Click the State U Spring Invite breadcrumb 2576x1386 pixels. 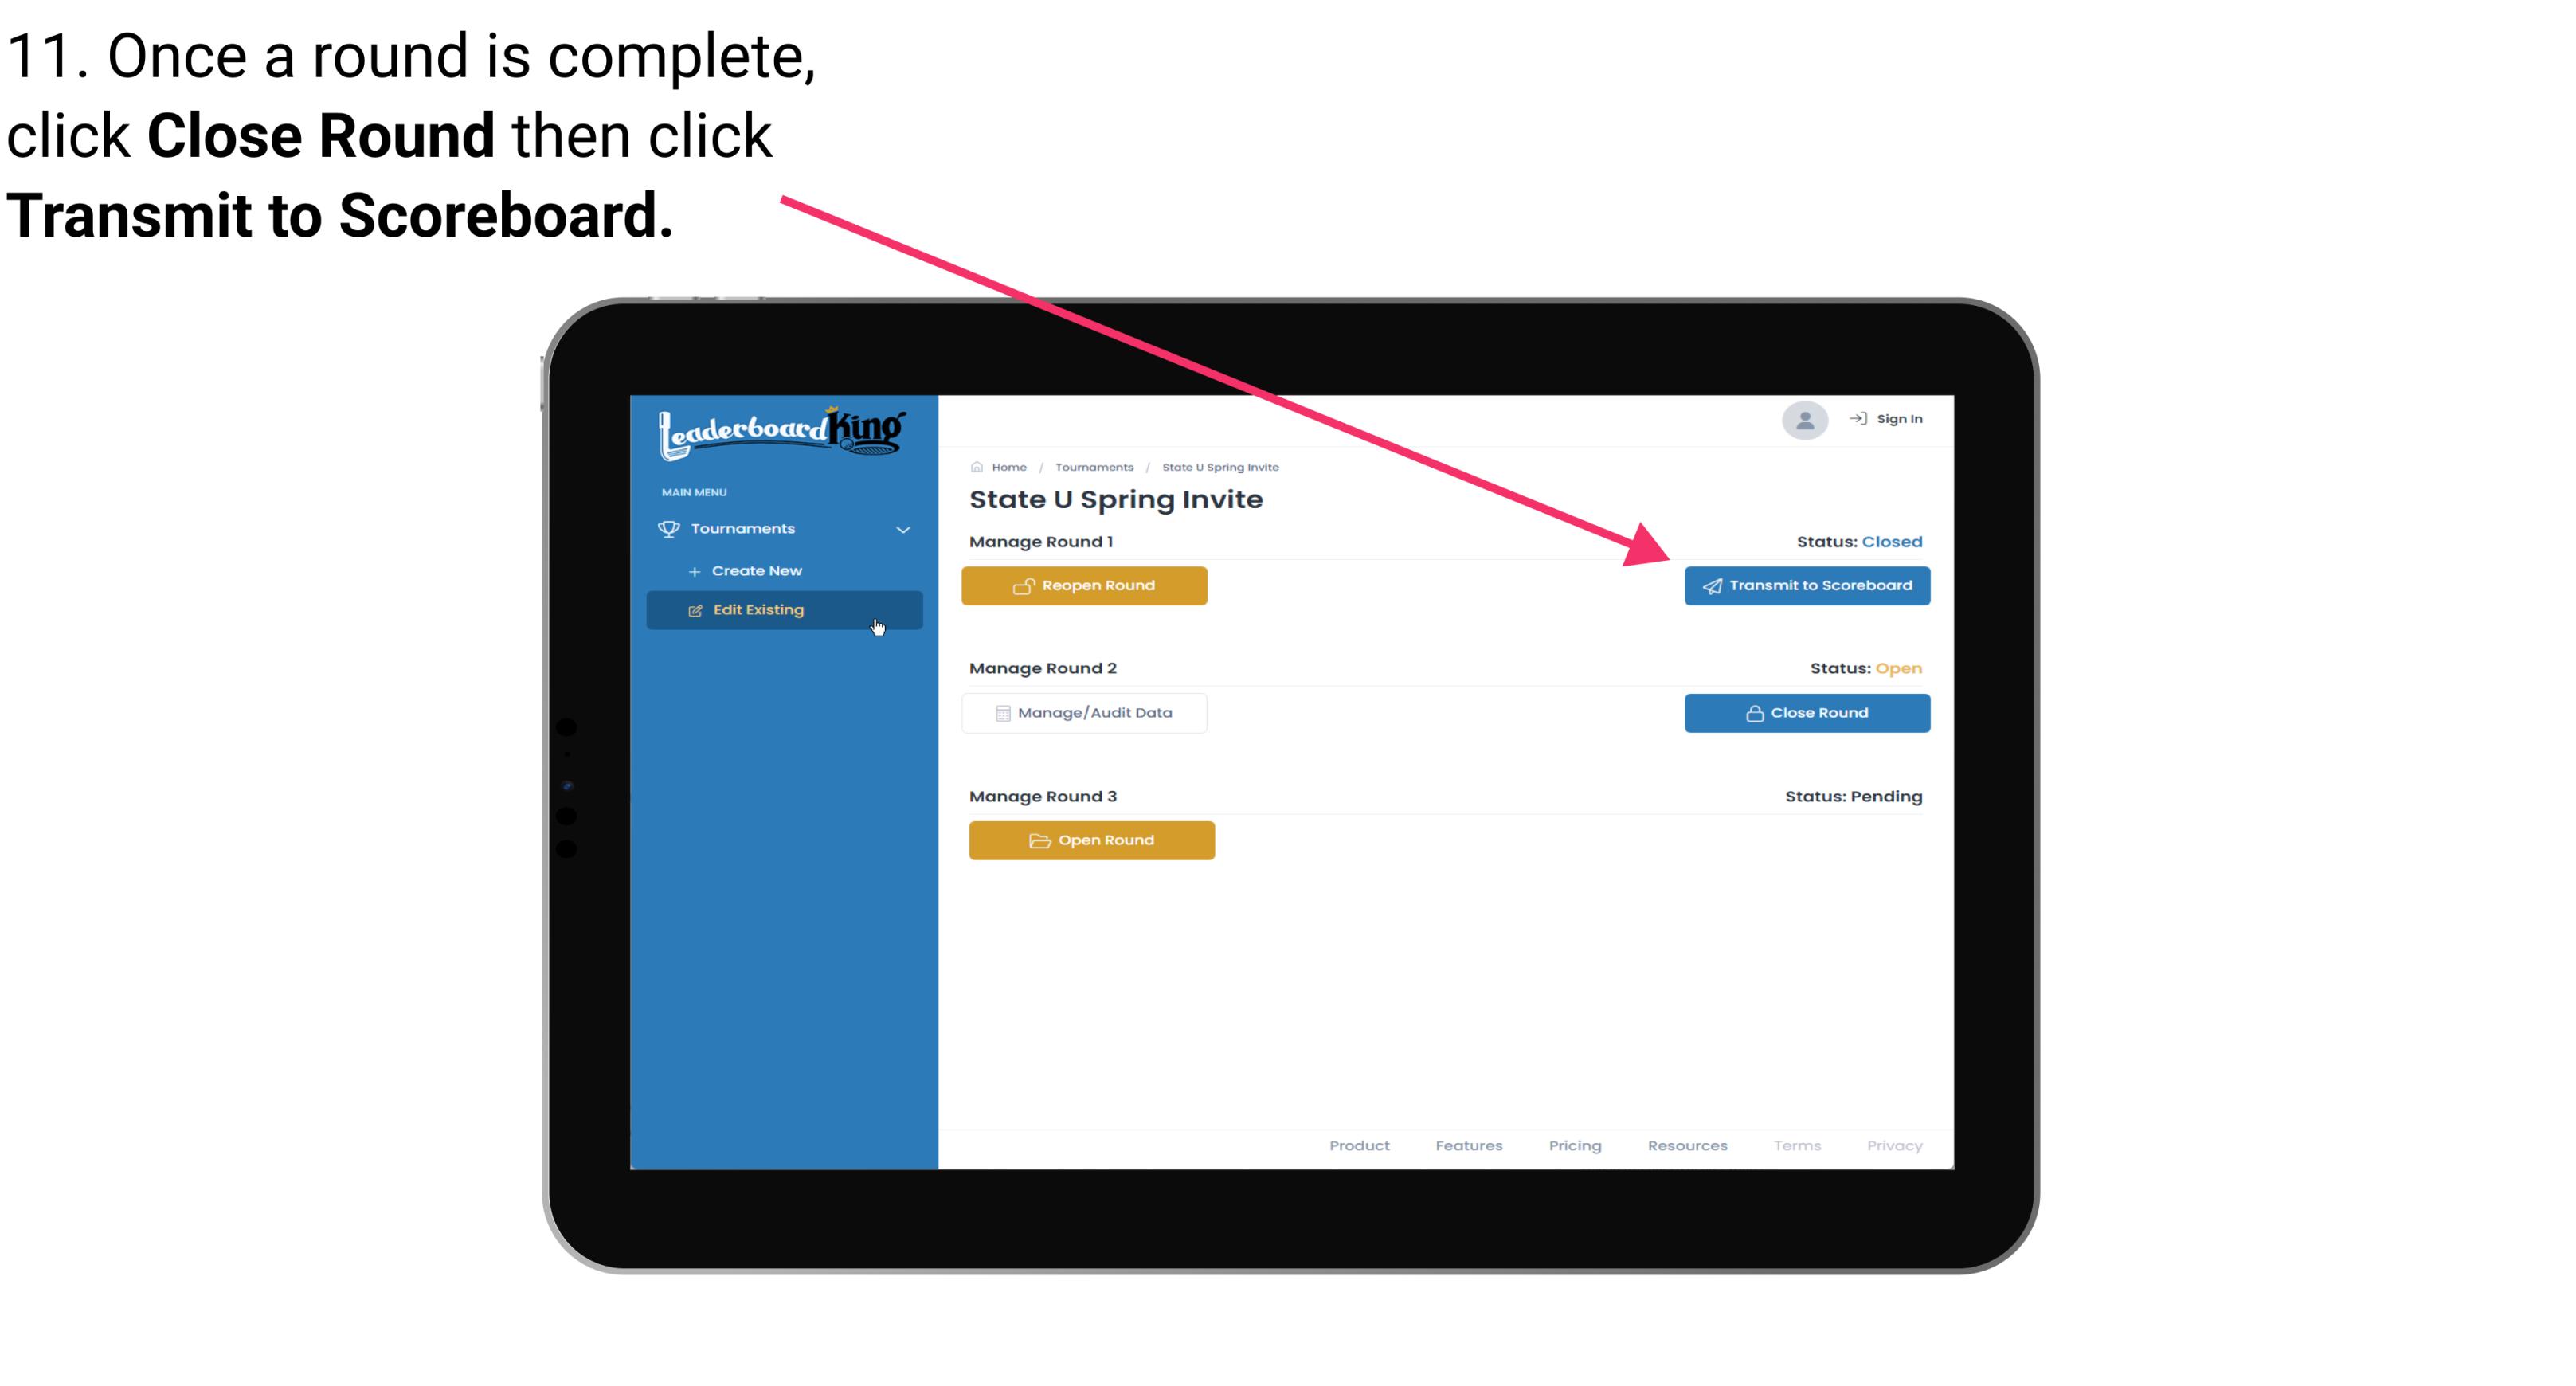click(1219, 466)
